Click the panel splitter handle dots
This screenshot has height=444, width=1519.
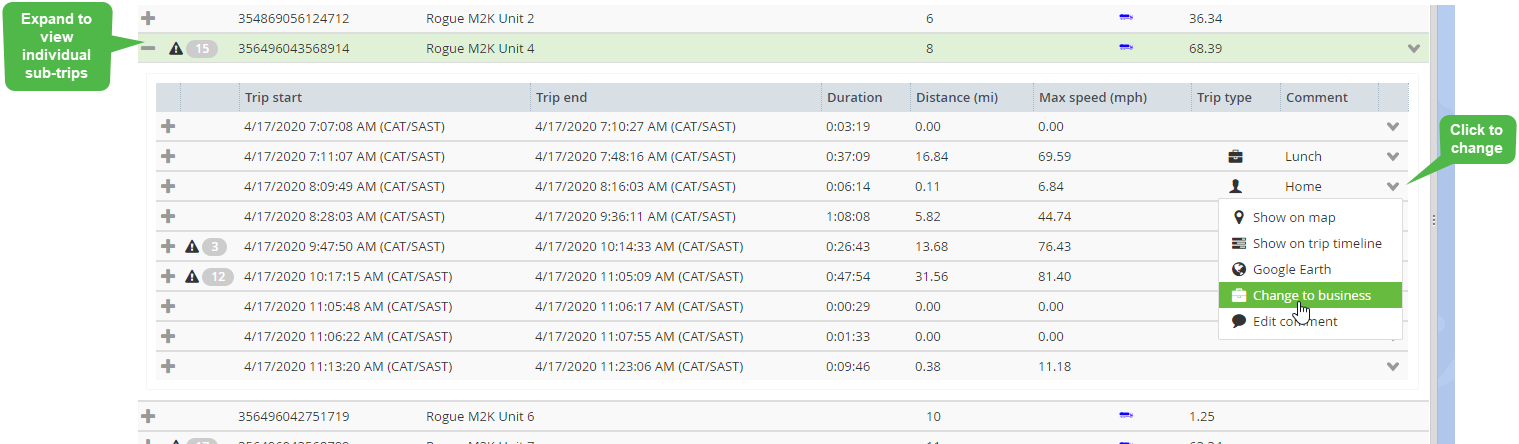1432,220
